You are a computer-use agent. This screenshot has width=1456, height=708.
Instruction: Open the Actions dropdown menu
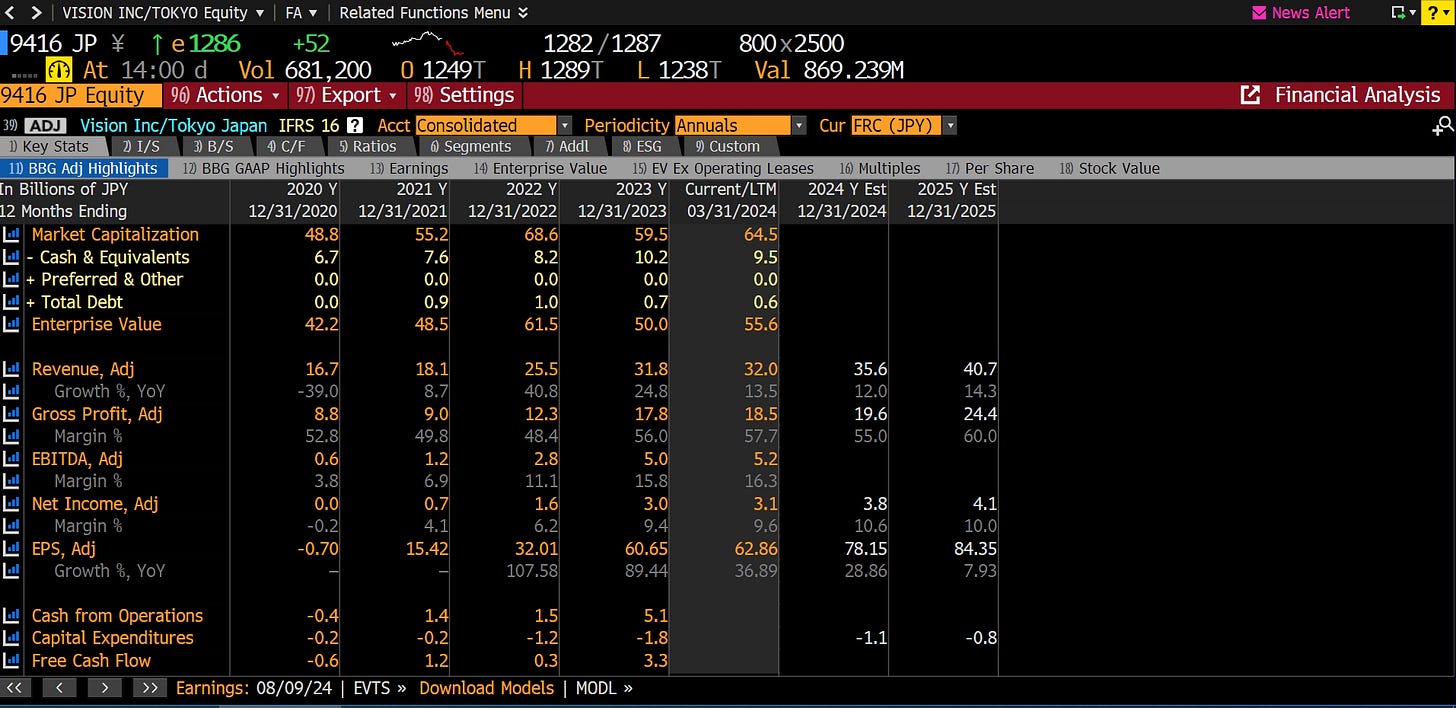pos(228,95)
